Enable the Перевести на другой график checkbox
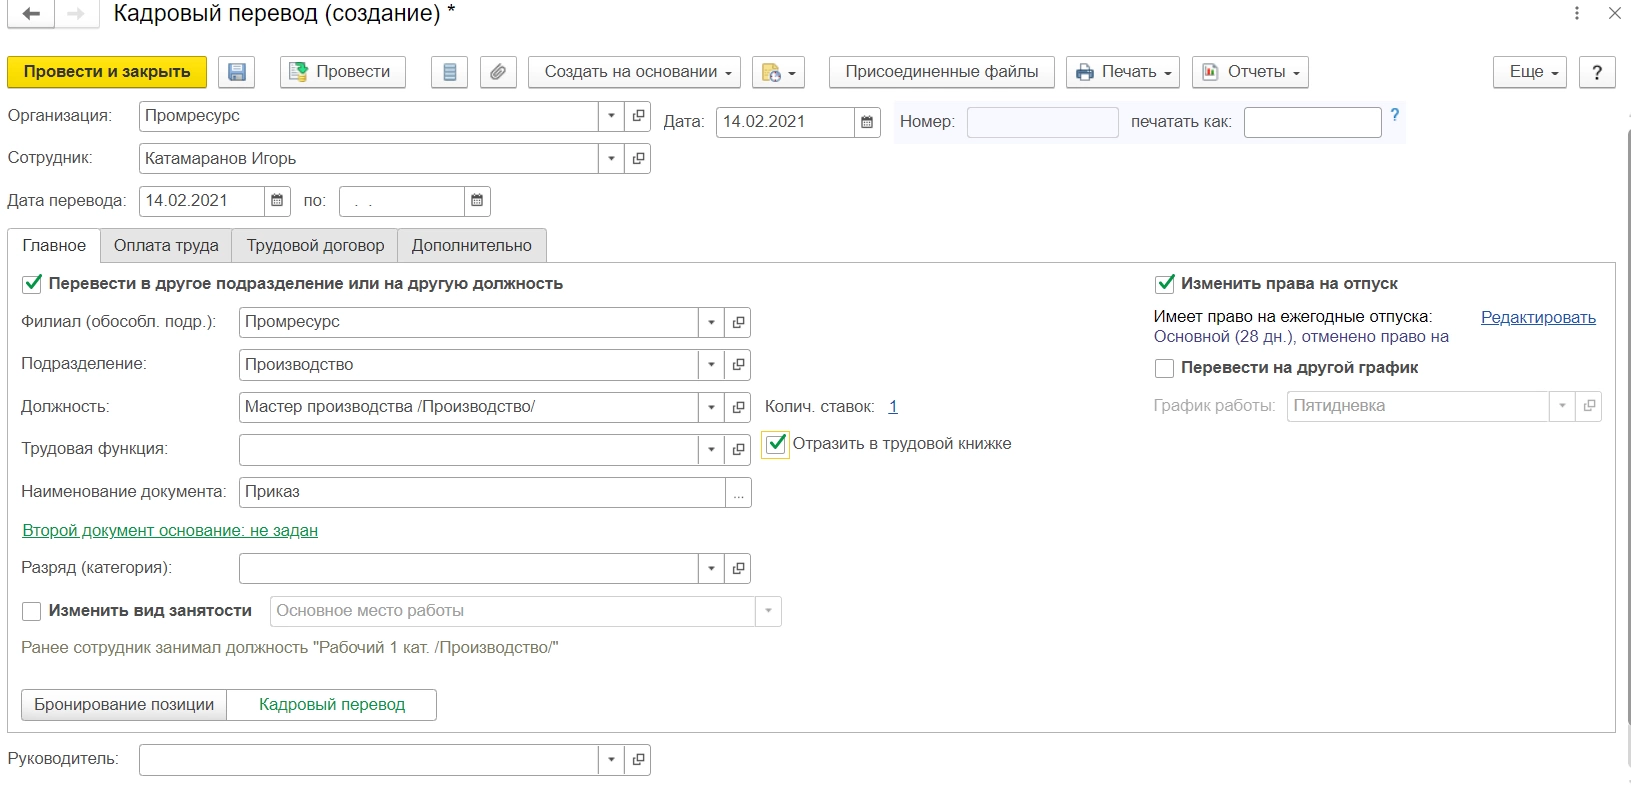1631x791 pixels. (1164, 368)
